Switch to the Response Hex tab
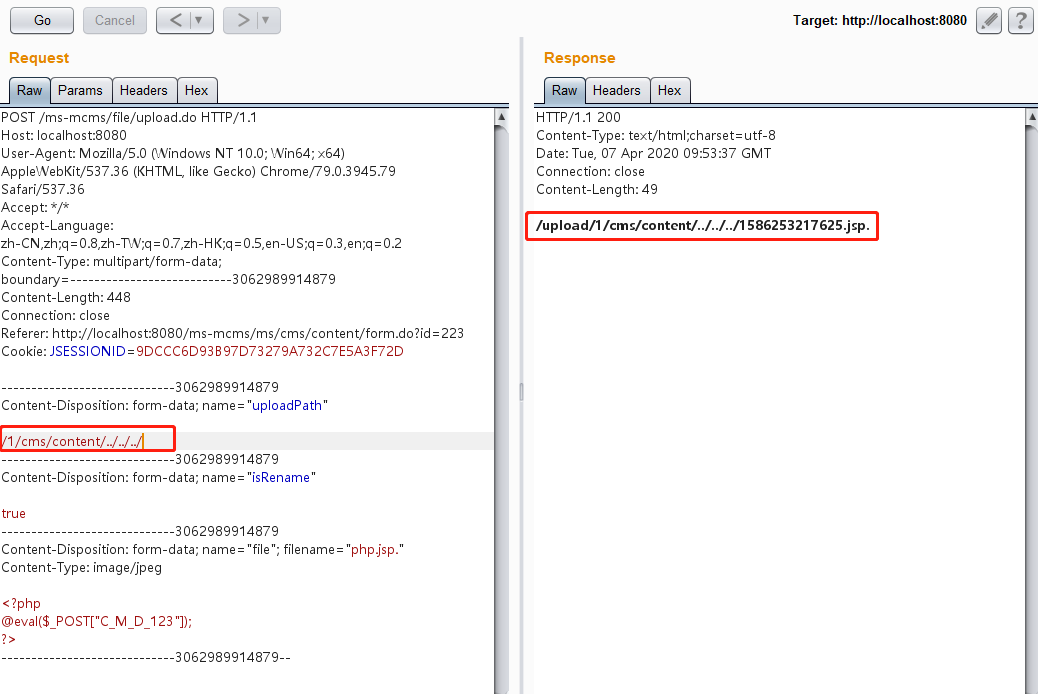Image resolution: width=1038 pixels, height=694 pixels. [669, 91]
